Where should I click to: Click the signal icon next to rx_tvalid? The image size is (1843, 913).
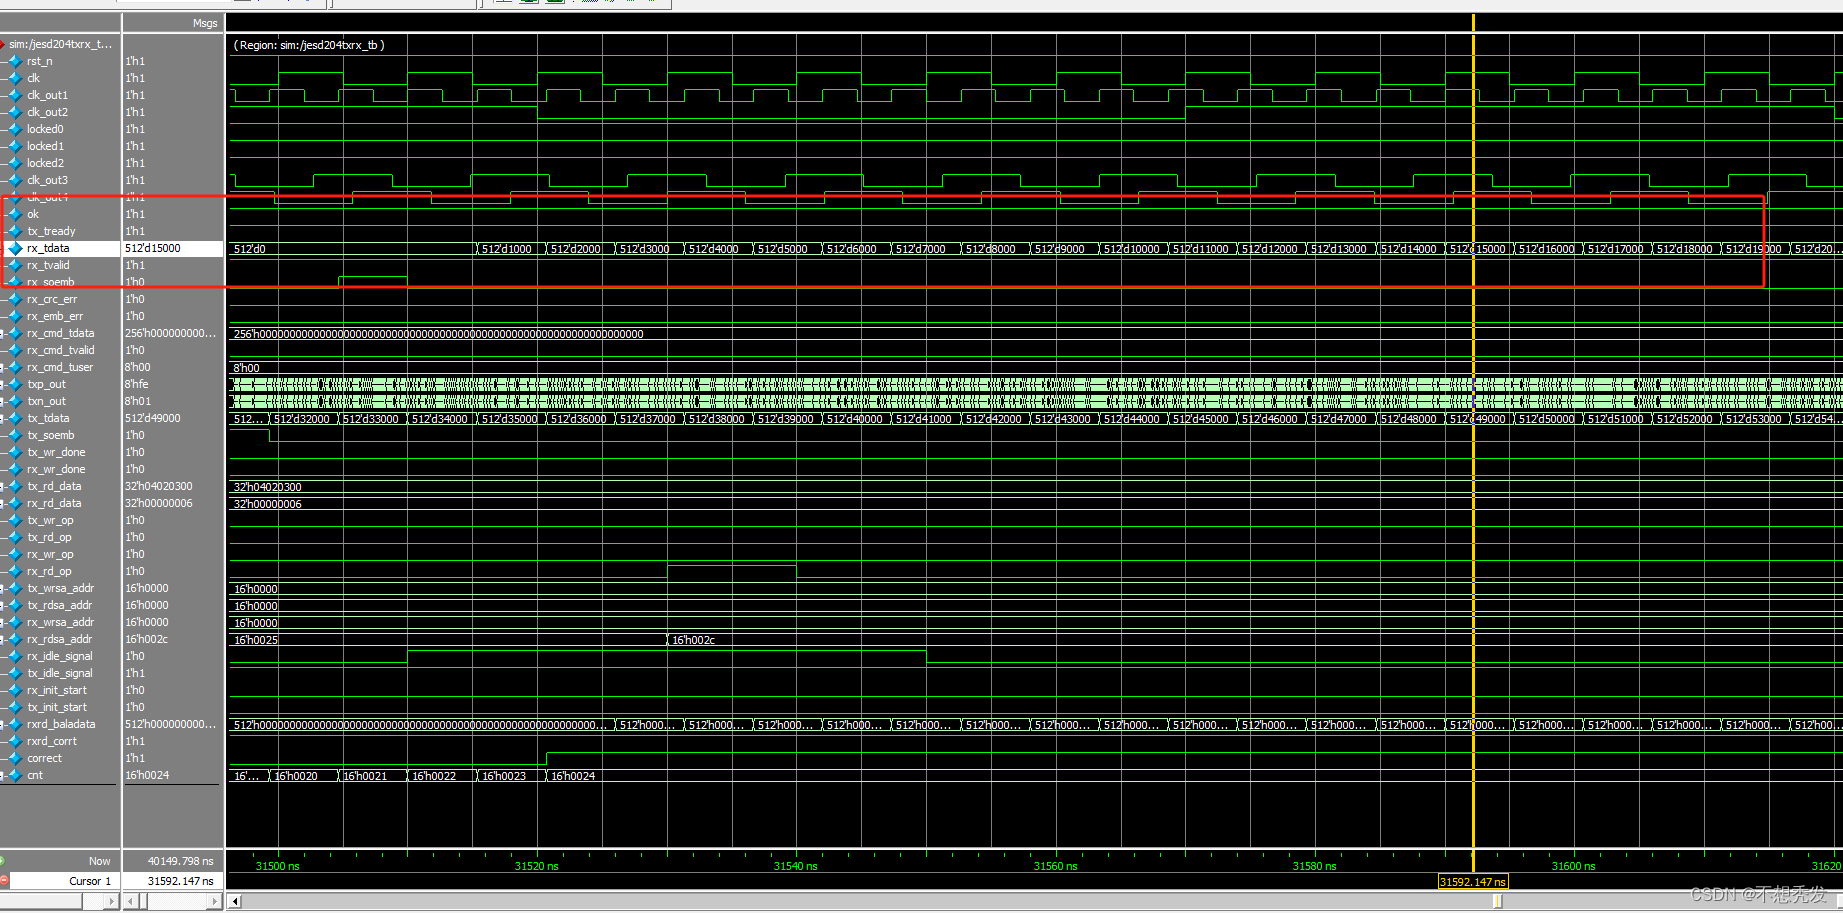click(16, 265)
